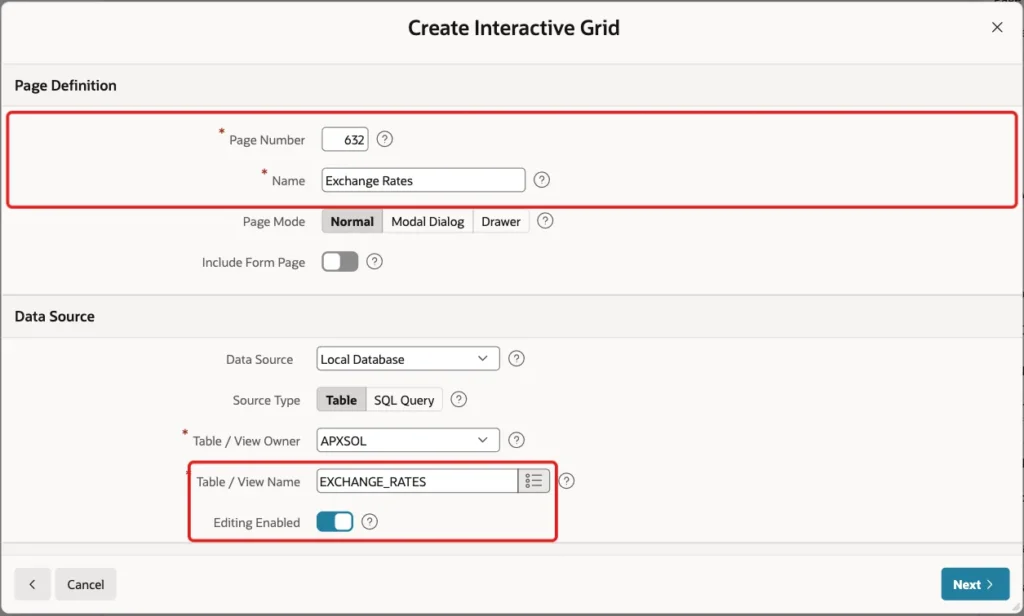Click the Page Definition section heading
This screenshot has height=616, width=1024.
(65, 86)
